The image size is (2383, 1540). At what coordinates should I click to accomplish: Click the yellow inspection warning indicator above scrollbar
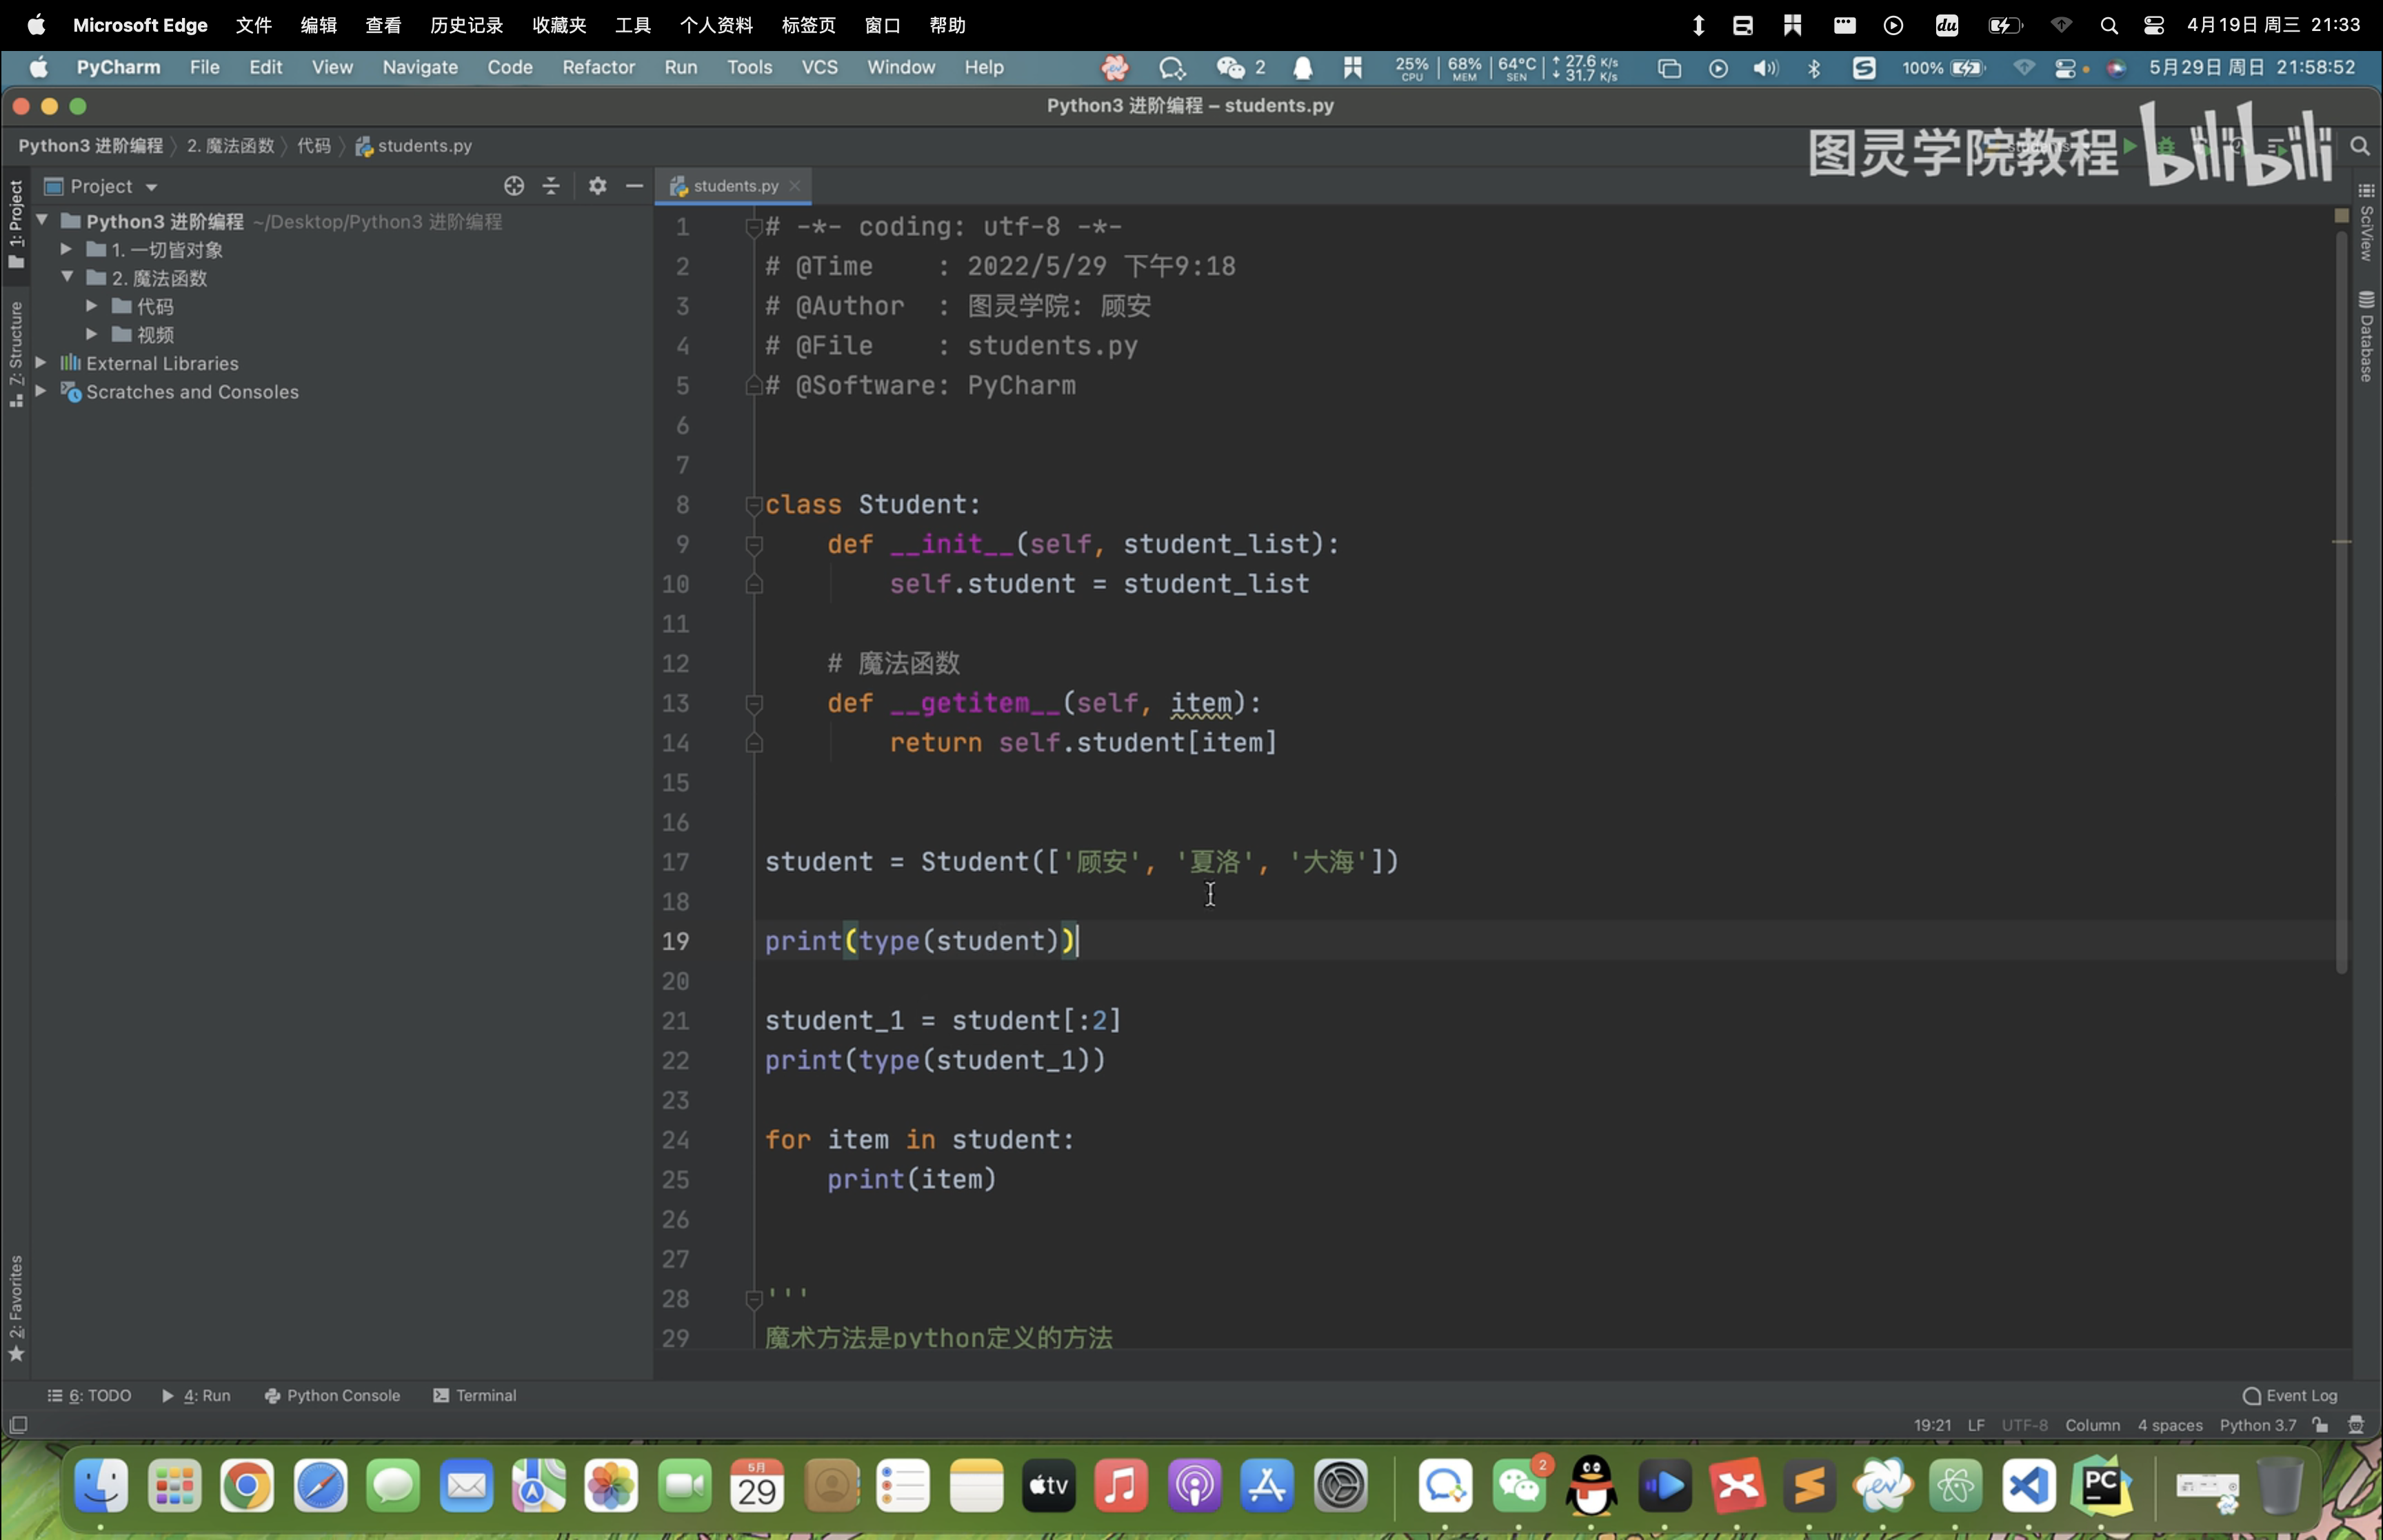pos(2341,215)
